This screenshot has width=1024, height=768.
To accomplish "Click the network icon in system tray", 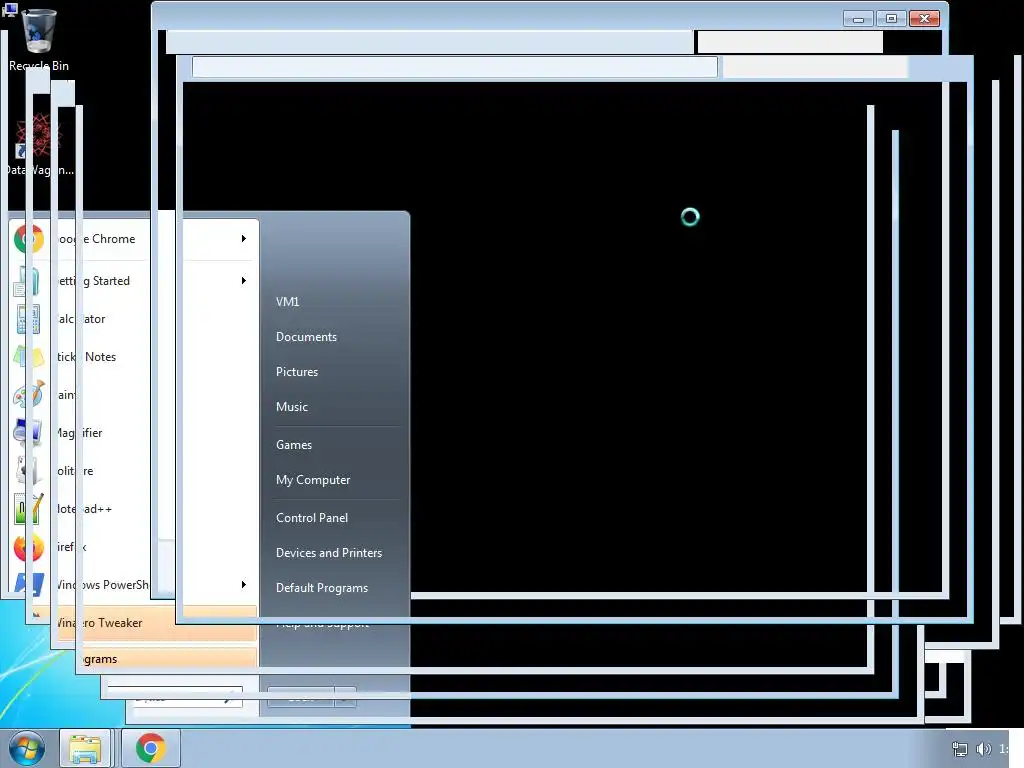I will (x=959, y=748).
